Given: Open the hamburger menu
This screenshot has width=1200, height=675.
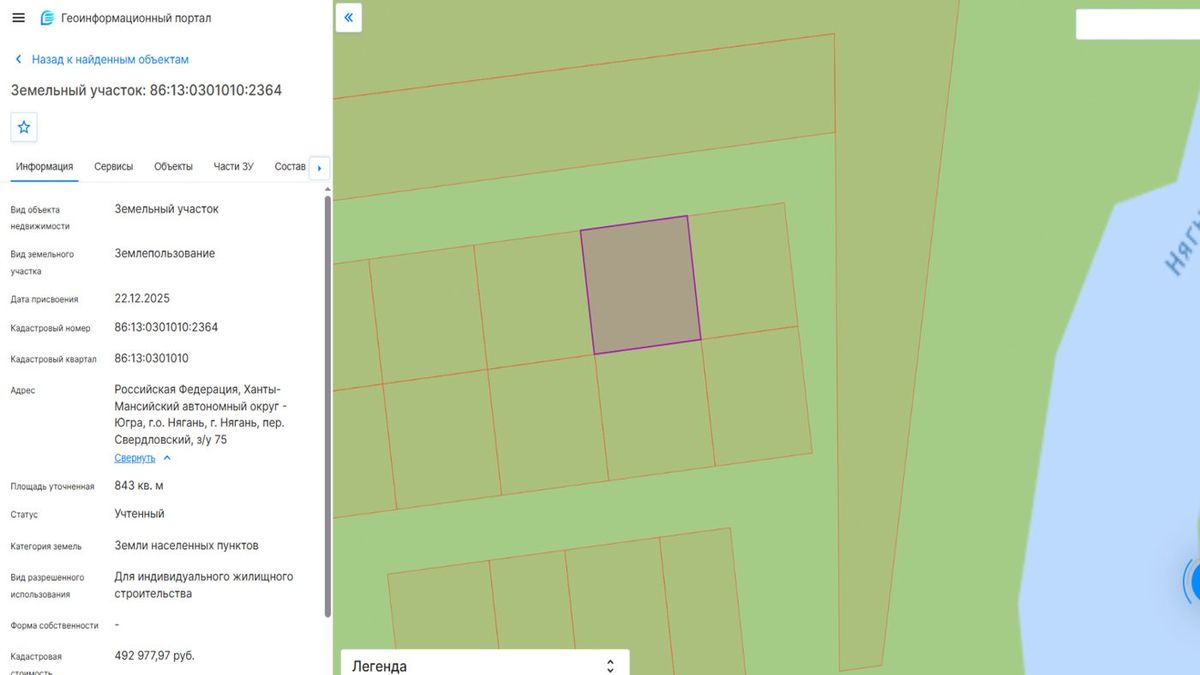Looking at the screenshot, I should pyautogui.click(x=18, y=18).
